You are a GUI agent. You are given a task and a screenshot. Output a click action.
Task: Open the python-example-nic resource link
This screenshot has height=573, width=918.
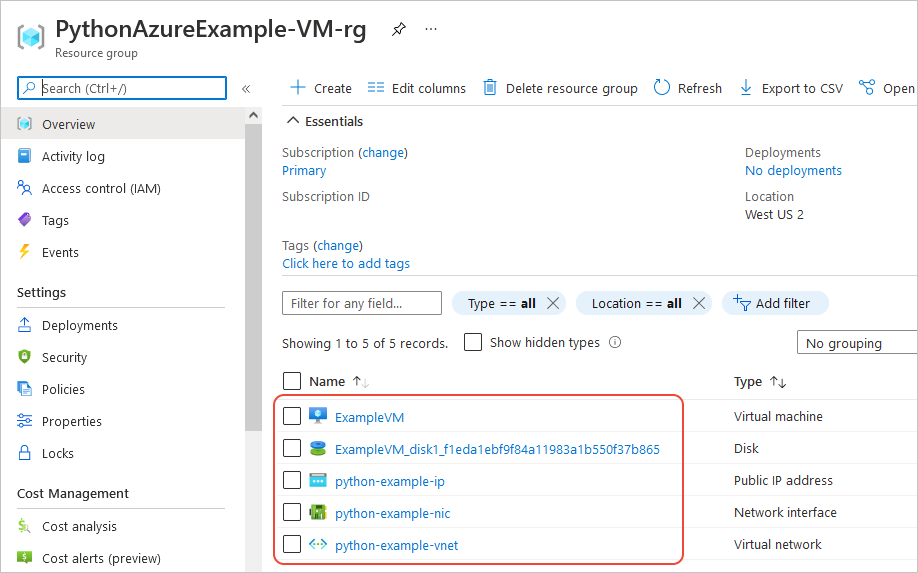(392, 513)
